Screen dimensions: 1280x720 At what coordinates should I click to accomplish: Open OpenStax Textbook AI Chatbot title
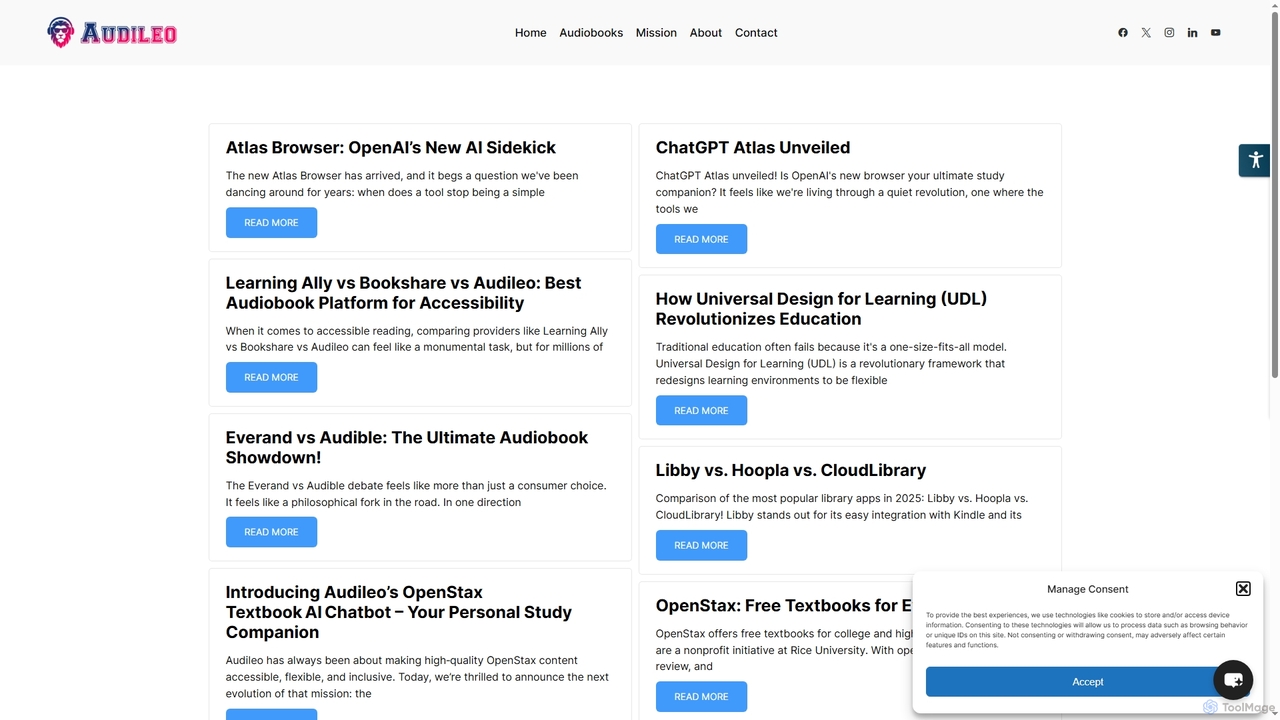399,612
